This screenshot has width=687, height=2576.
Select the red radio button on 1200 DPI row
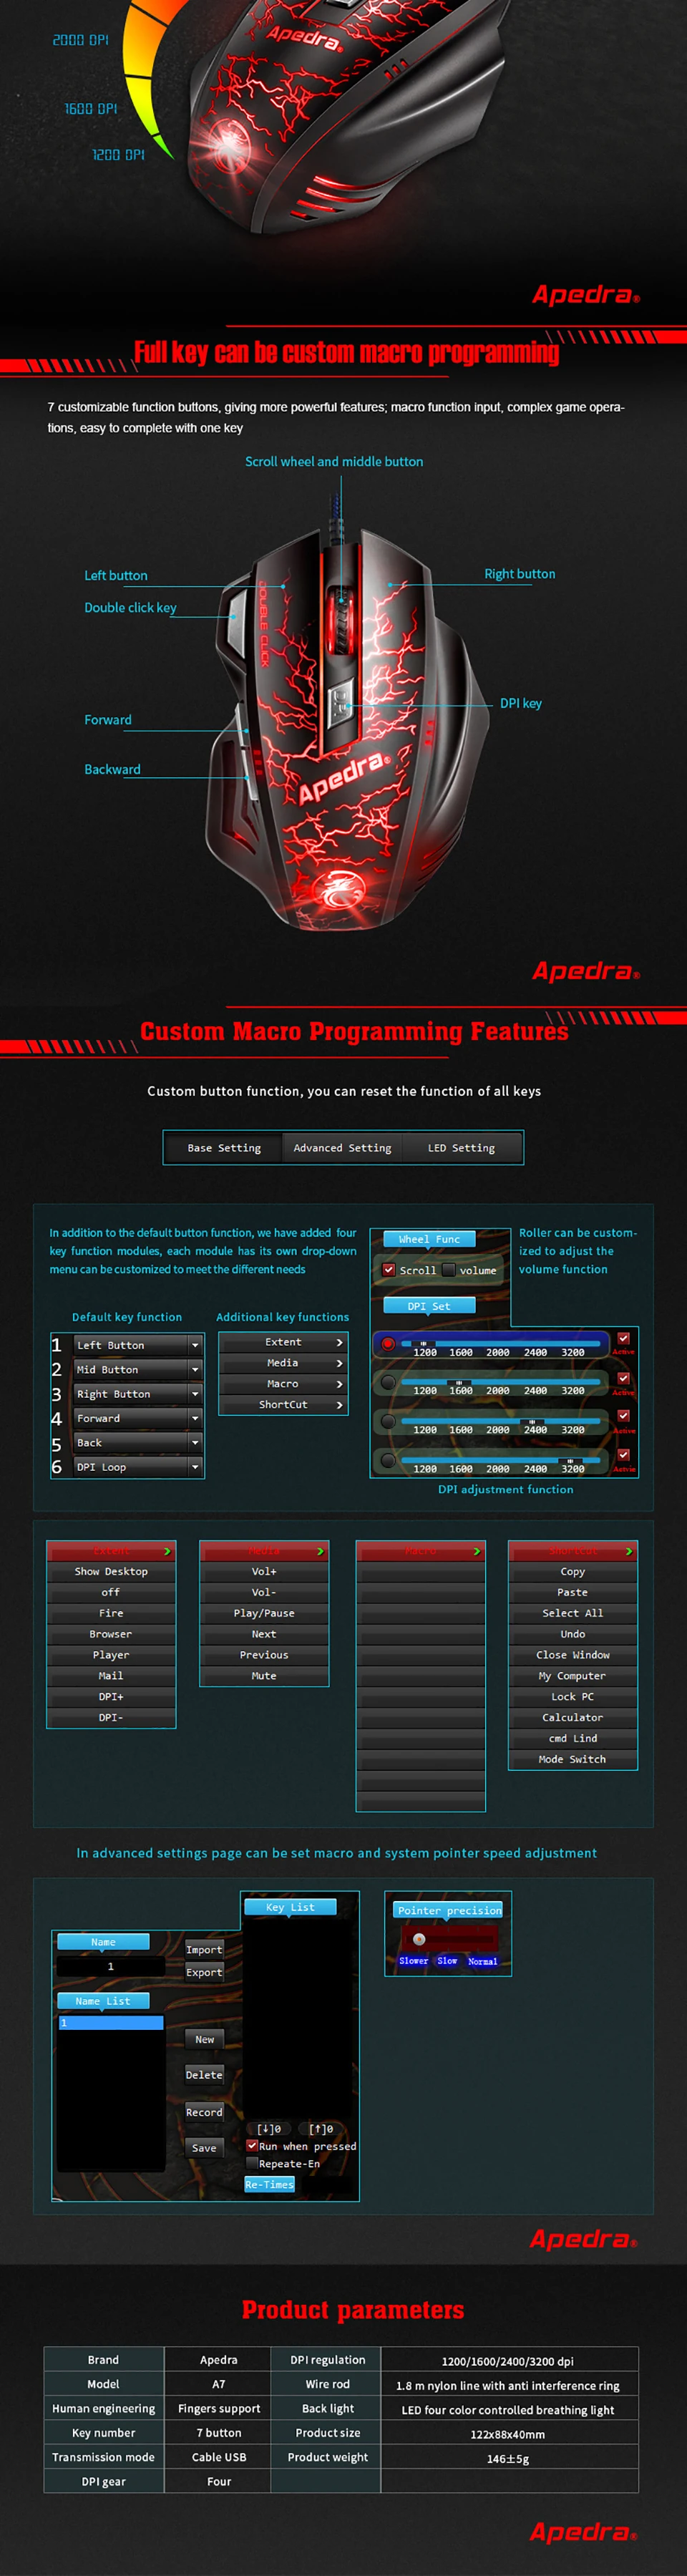[388, 1344]
